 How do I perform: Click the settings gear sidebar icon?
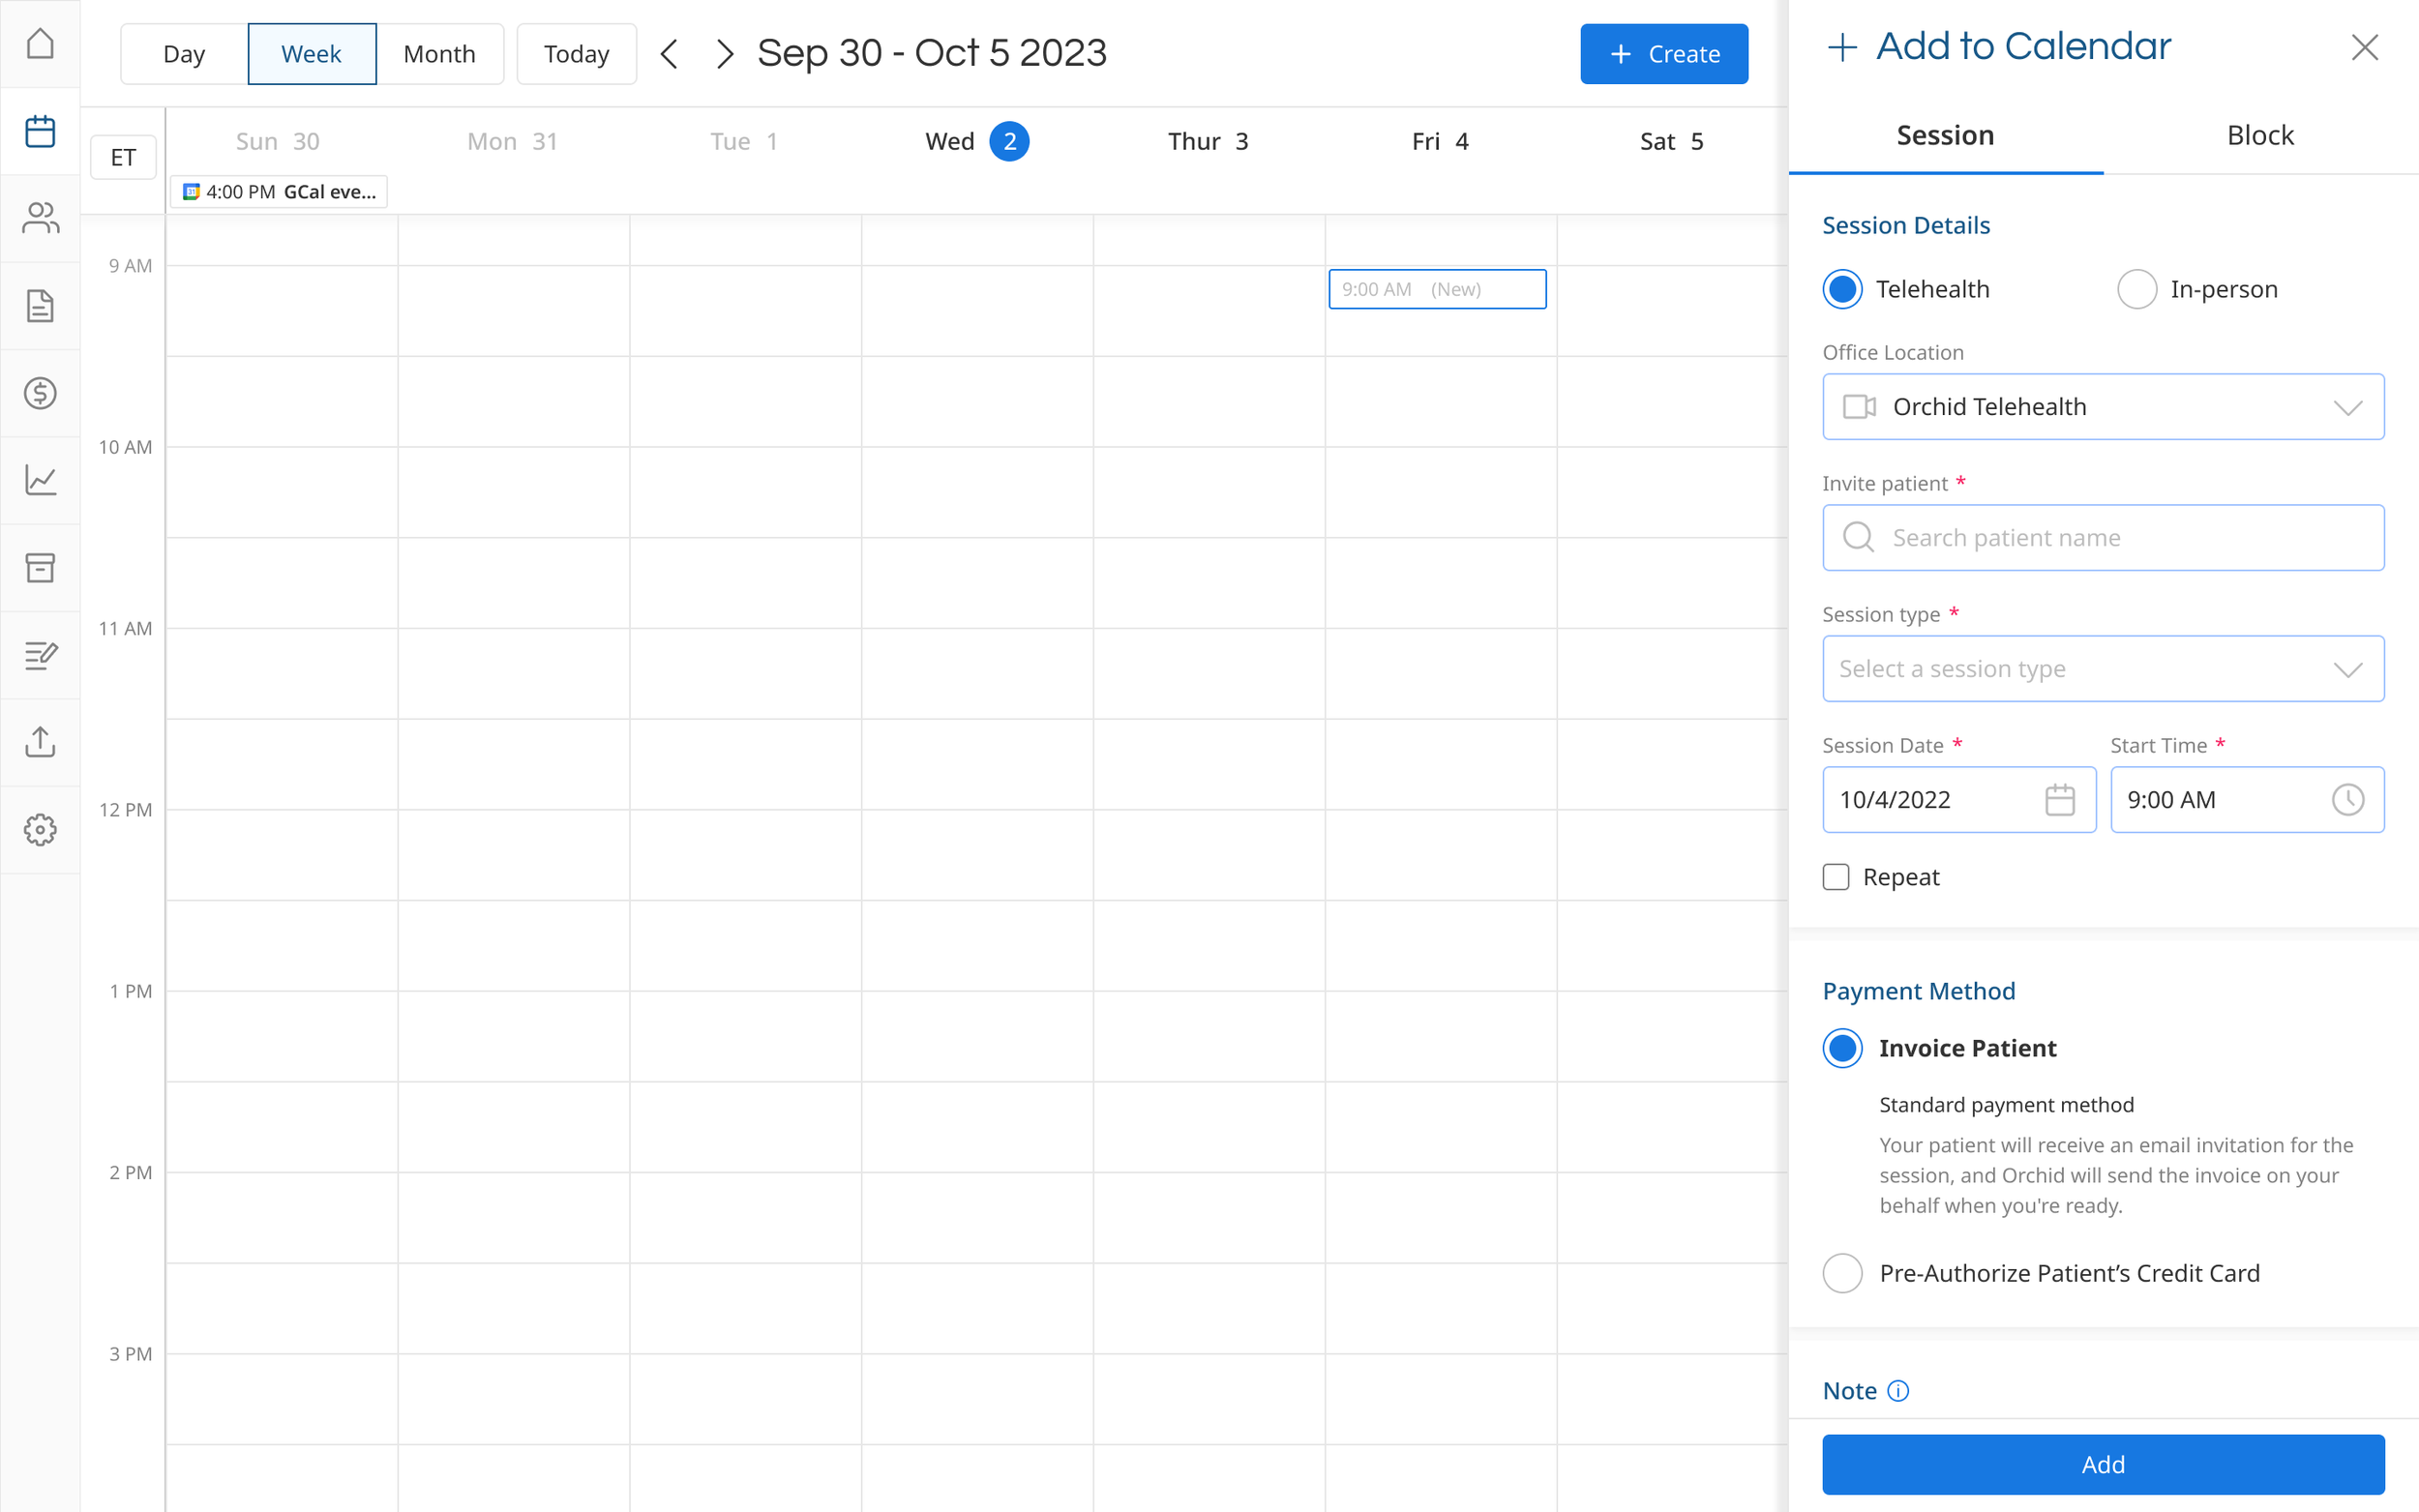tap(40, 830)
